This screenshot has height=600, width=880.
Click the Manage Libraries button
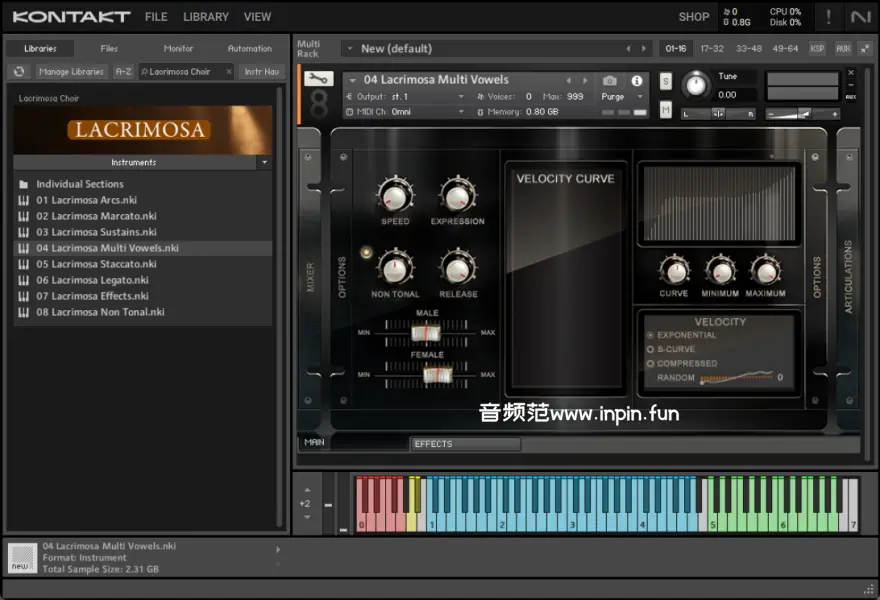(72, 72)
